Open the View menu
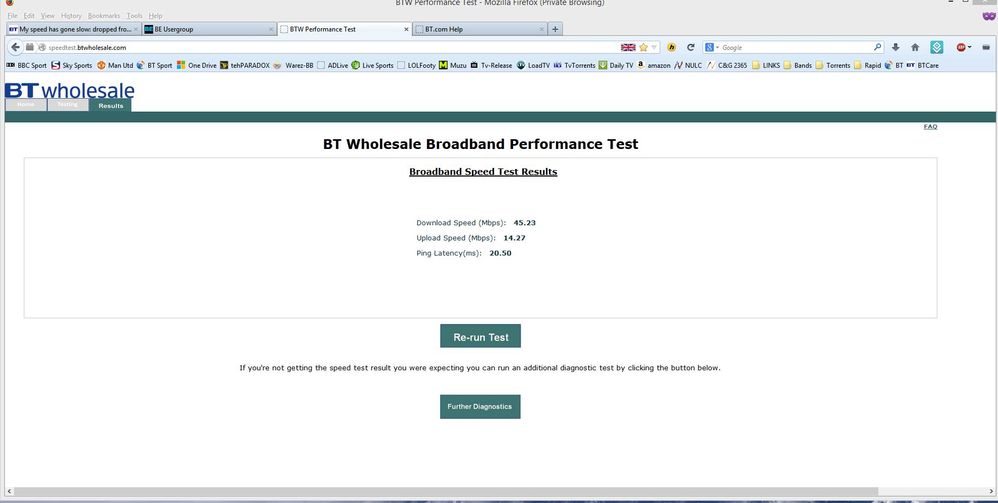 [x=48, y=15]
